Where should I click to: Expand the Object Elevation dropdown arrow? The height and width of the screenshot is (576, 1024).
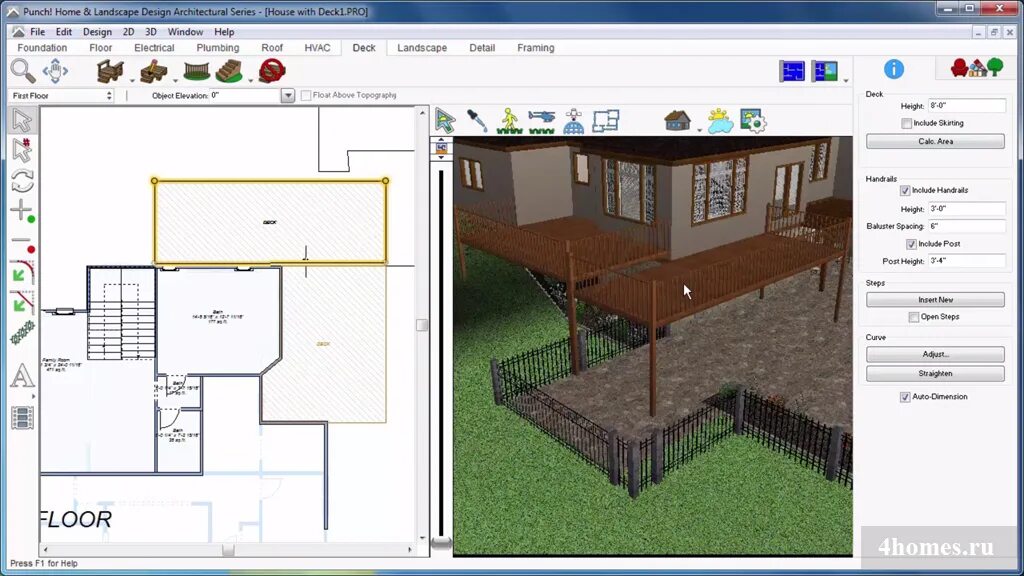point(288,96)
